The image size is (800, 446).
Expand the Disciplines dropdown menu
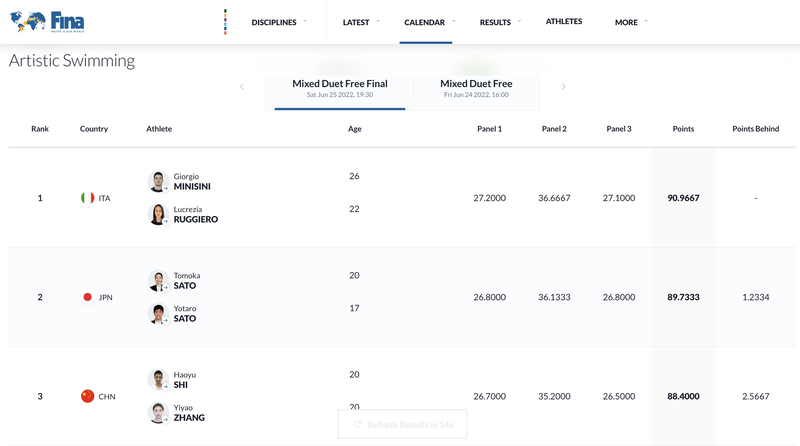click(x=279, y=22)
